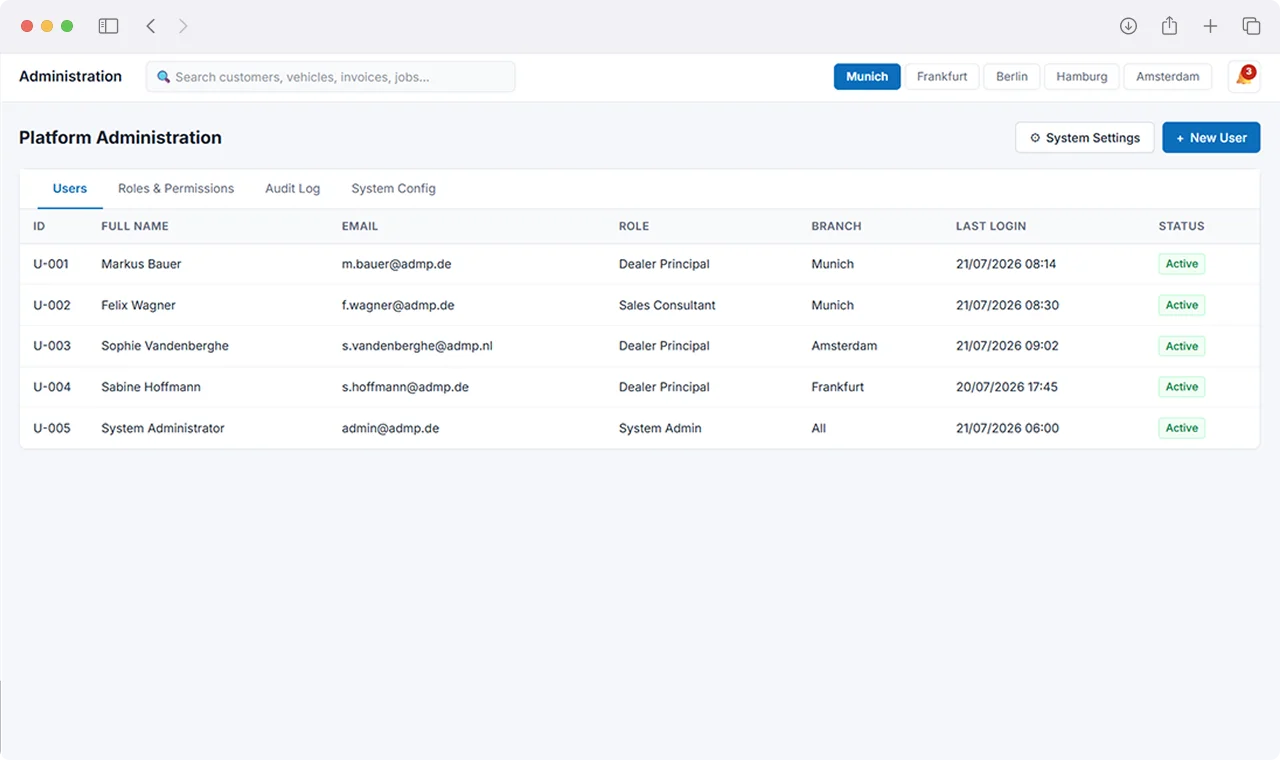The image size is (1280, 760).
Task: Open the Users tab
Action: pos(70,188)
